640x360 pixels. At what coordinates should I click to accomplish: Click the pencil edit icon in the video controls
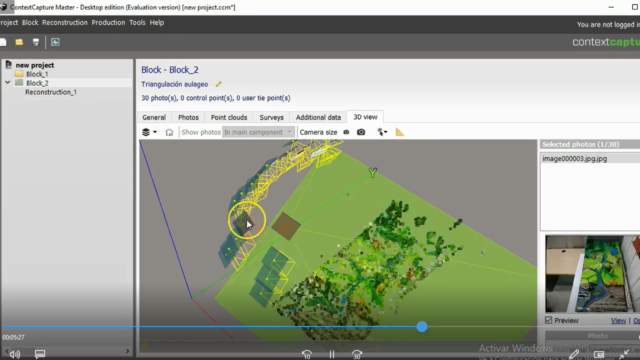click(x=574, y=354)
